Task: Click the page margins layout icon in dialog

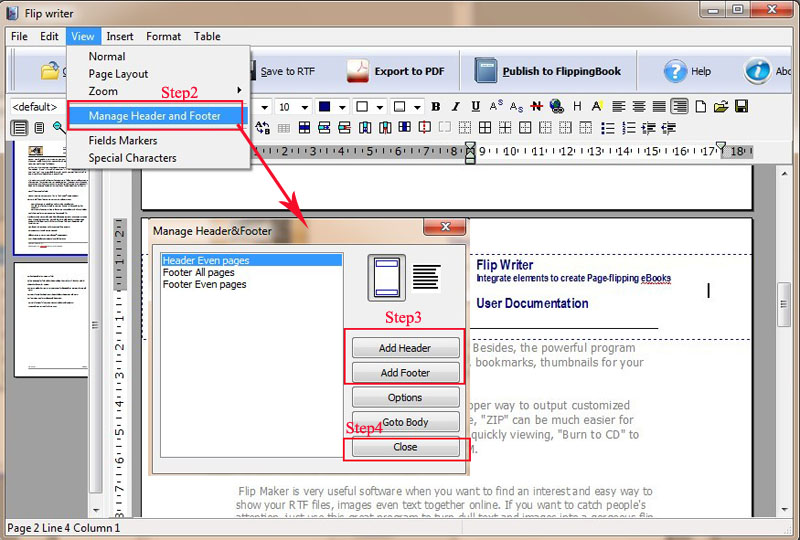Action: tap(387, 278)
